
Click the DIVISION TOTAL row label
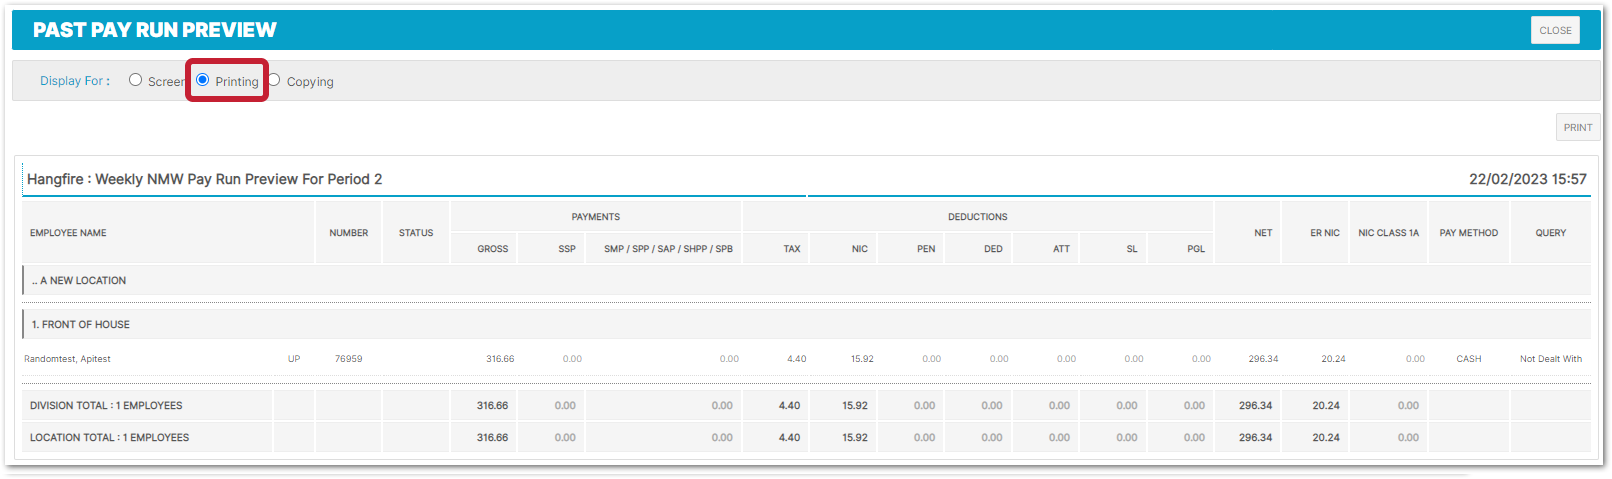tap(106, 406)
